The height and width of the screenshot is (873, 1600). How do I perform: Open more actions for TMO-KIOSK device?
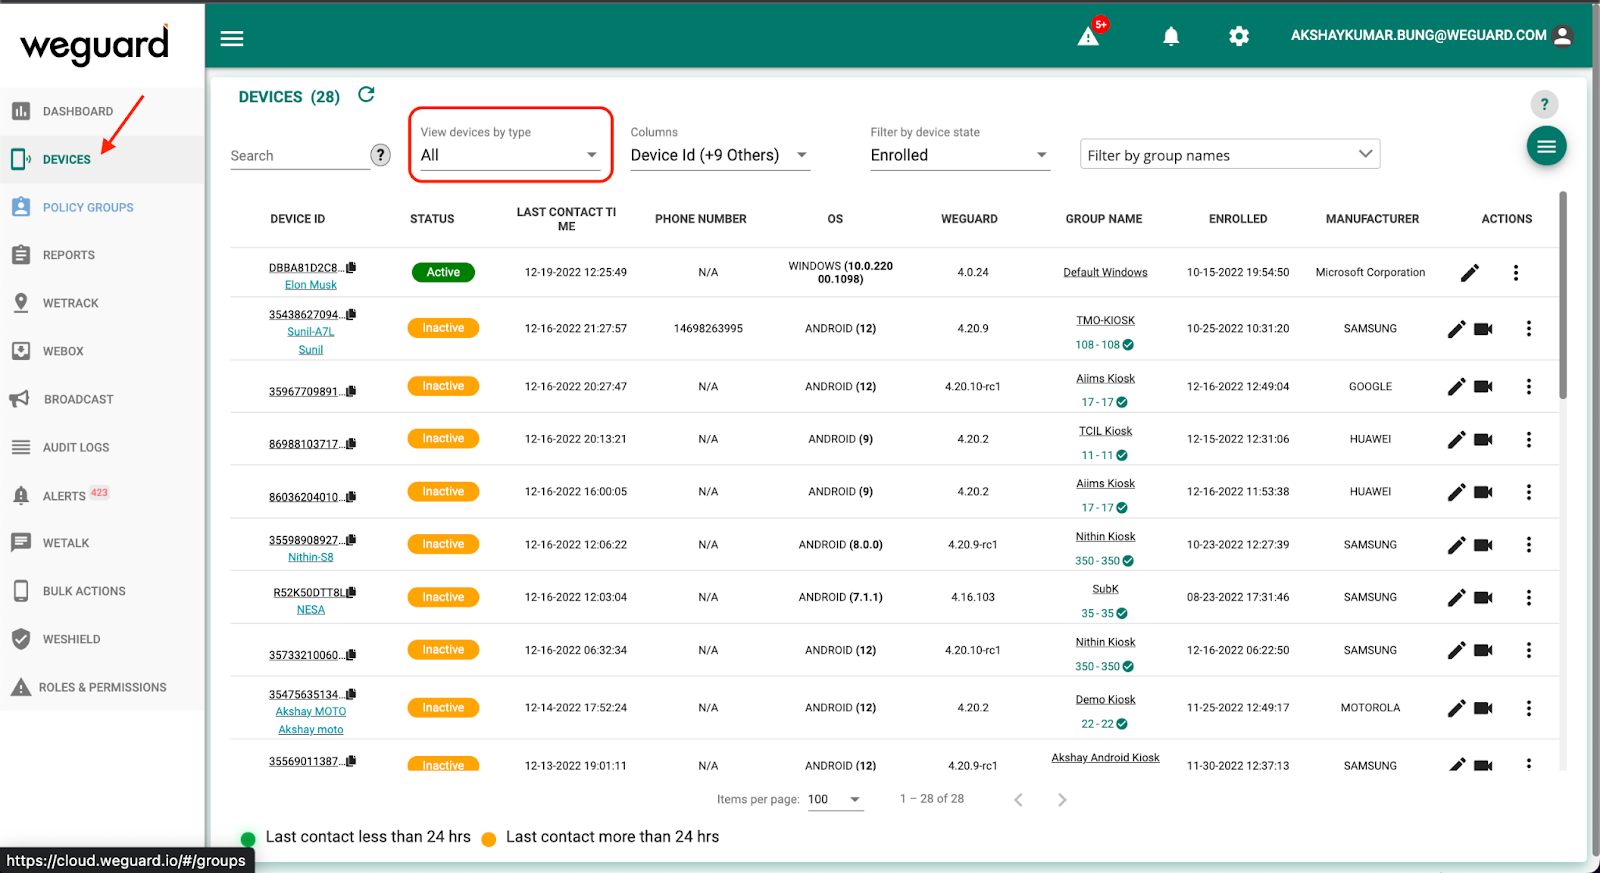coord(1528,329)
